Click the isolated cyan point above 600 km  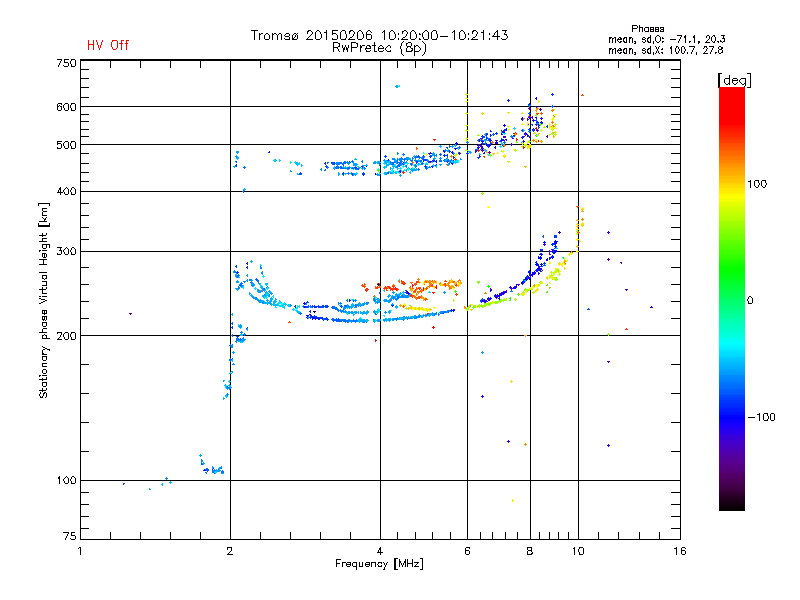point(397,86)
